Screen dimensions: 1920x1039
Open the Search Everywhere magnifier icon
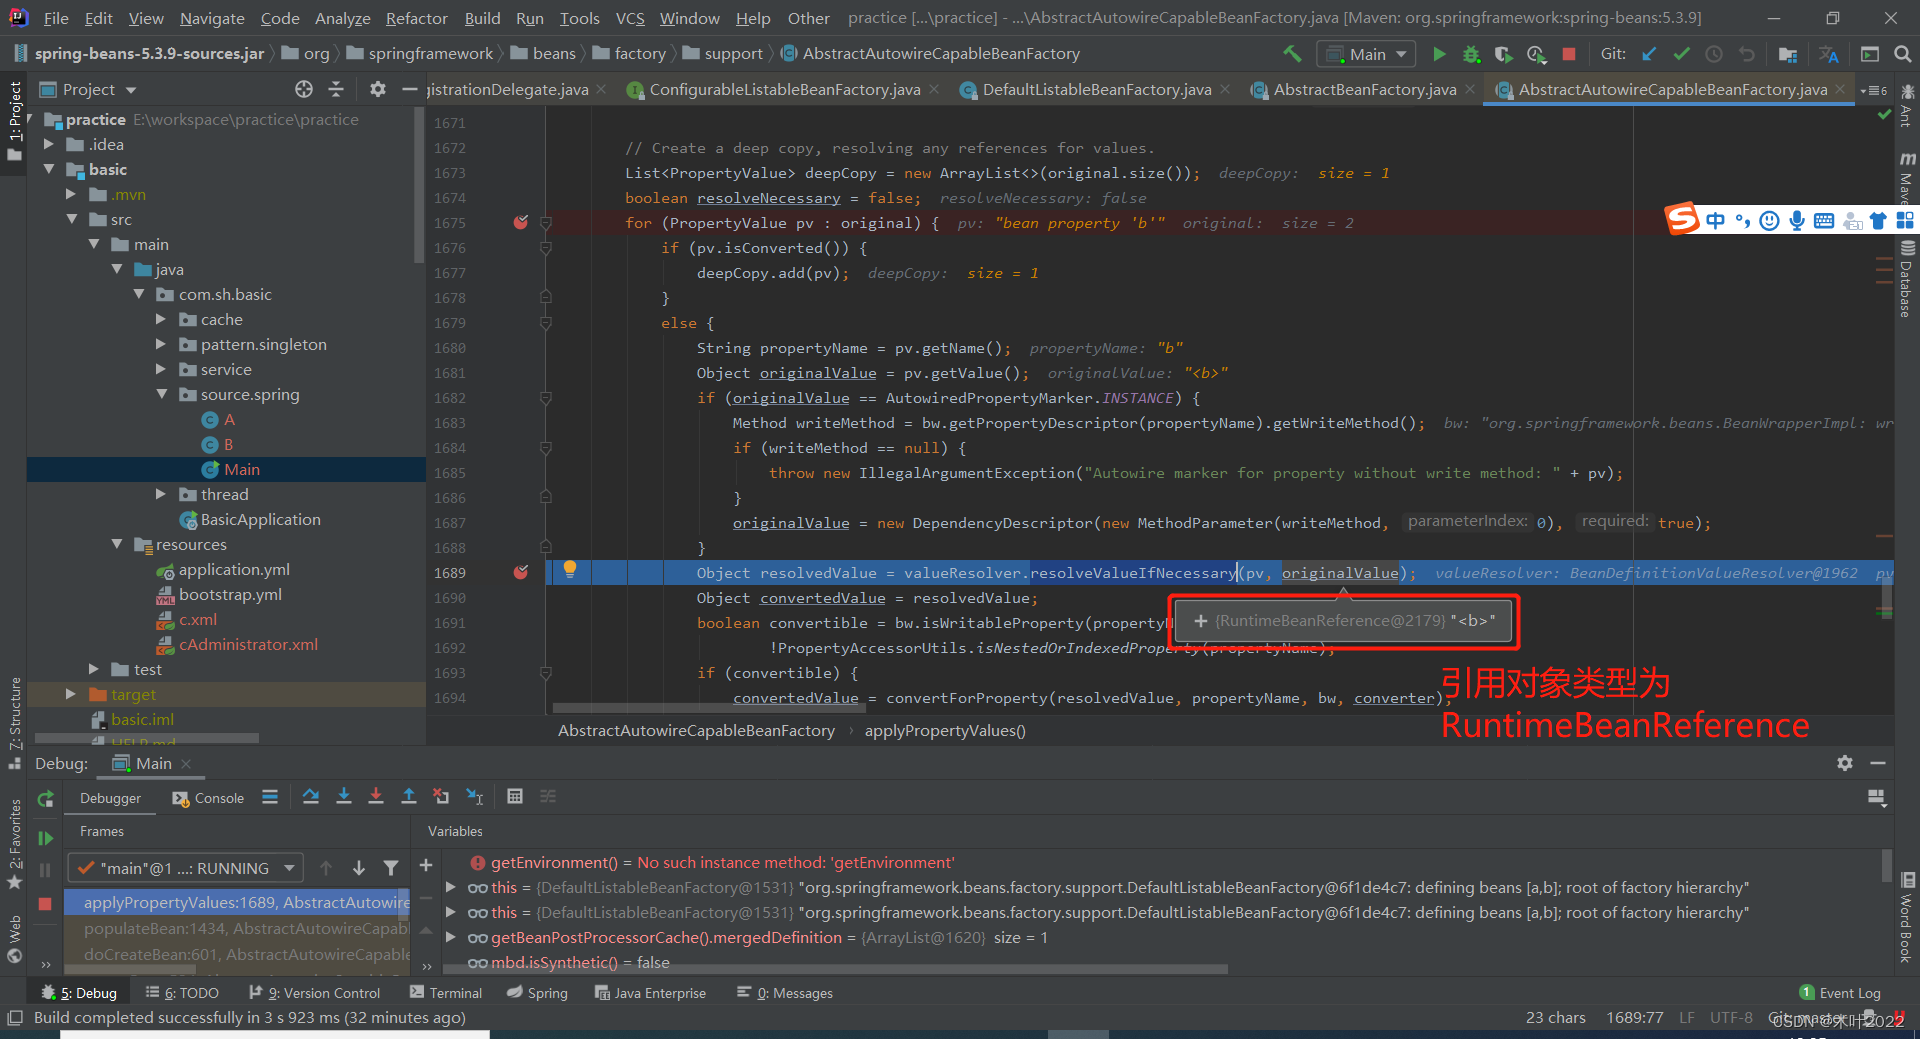[1903, 54]
